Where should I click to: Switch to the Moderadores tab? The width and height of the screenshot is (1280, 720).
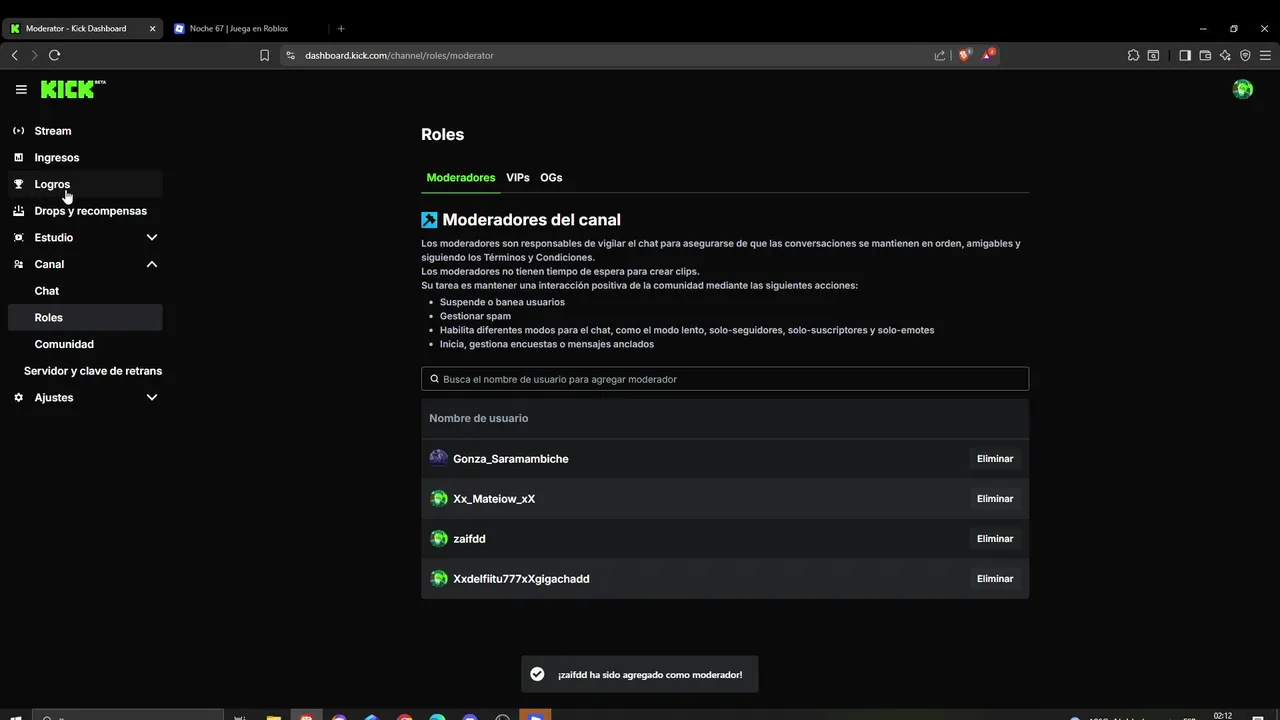[x=461, y=177]
